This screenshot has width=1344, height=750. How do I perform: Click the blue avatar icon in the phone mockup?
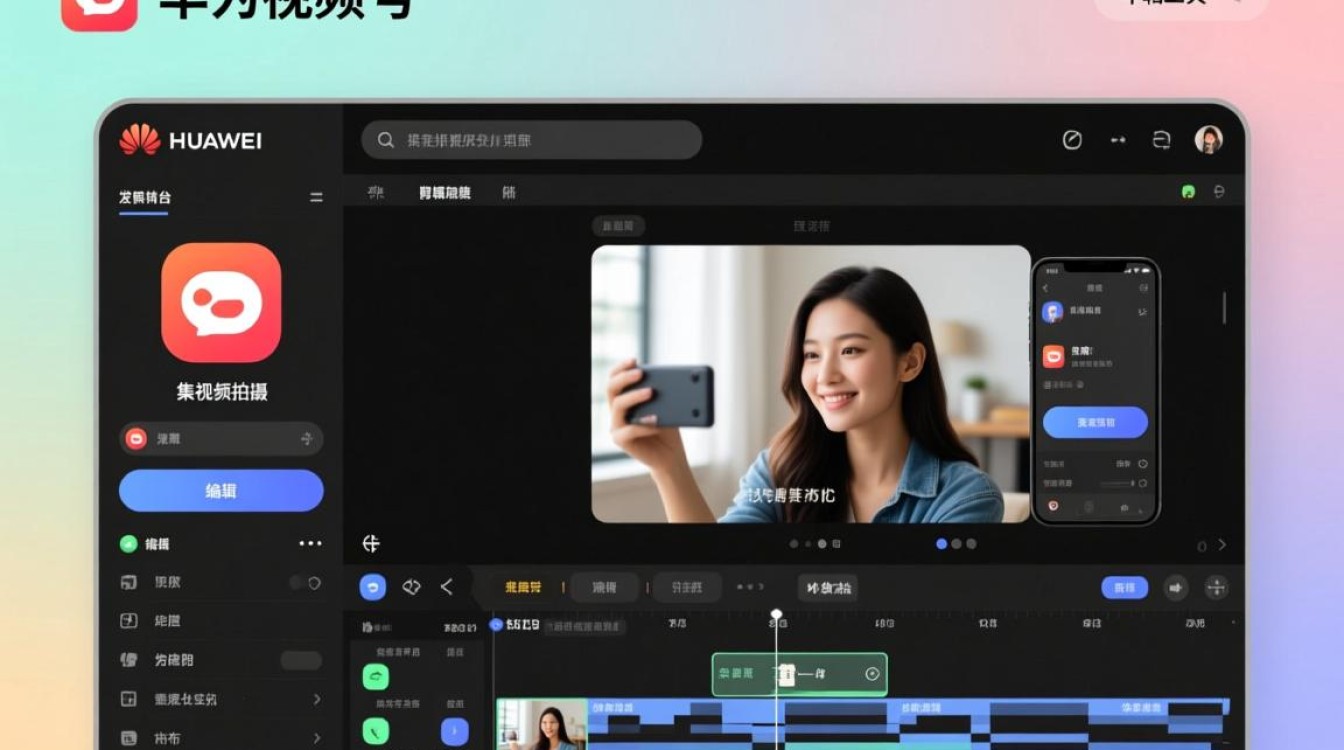tap(1052, 312)
